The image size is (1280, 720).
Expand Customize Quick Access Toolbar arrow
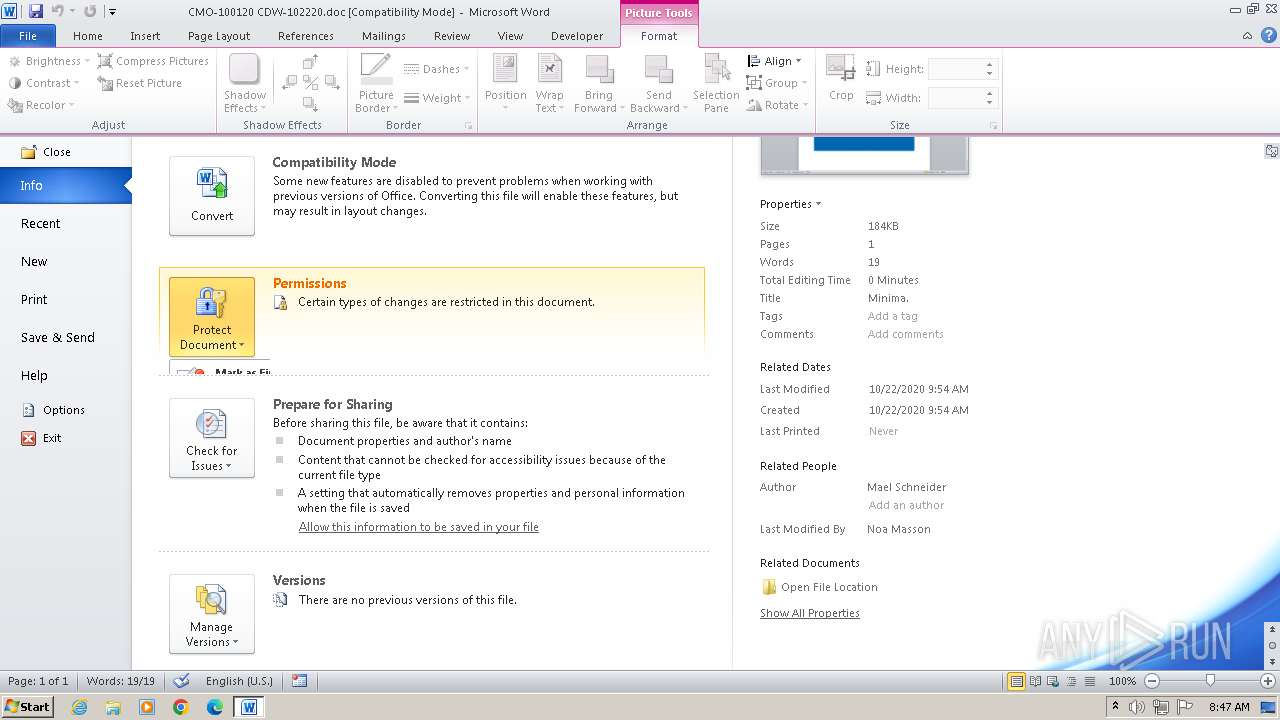click(112, 12)
